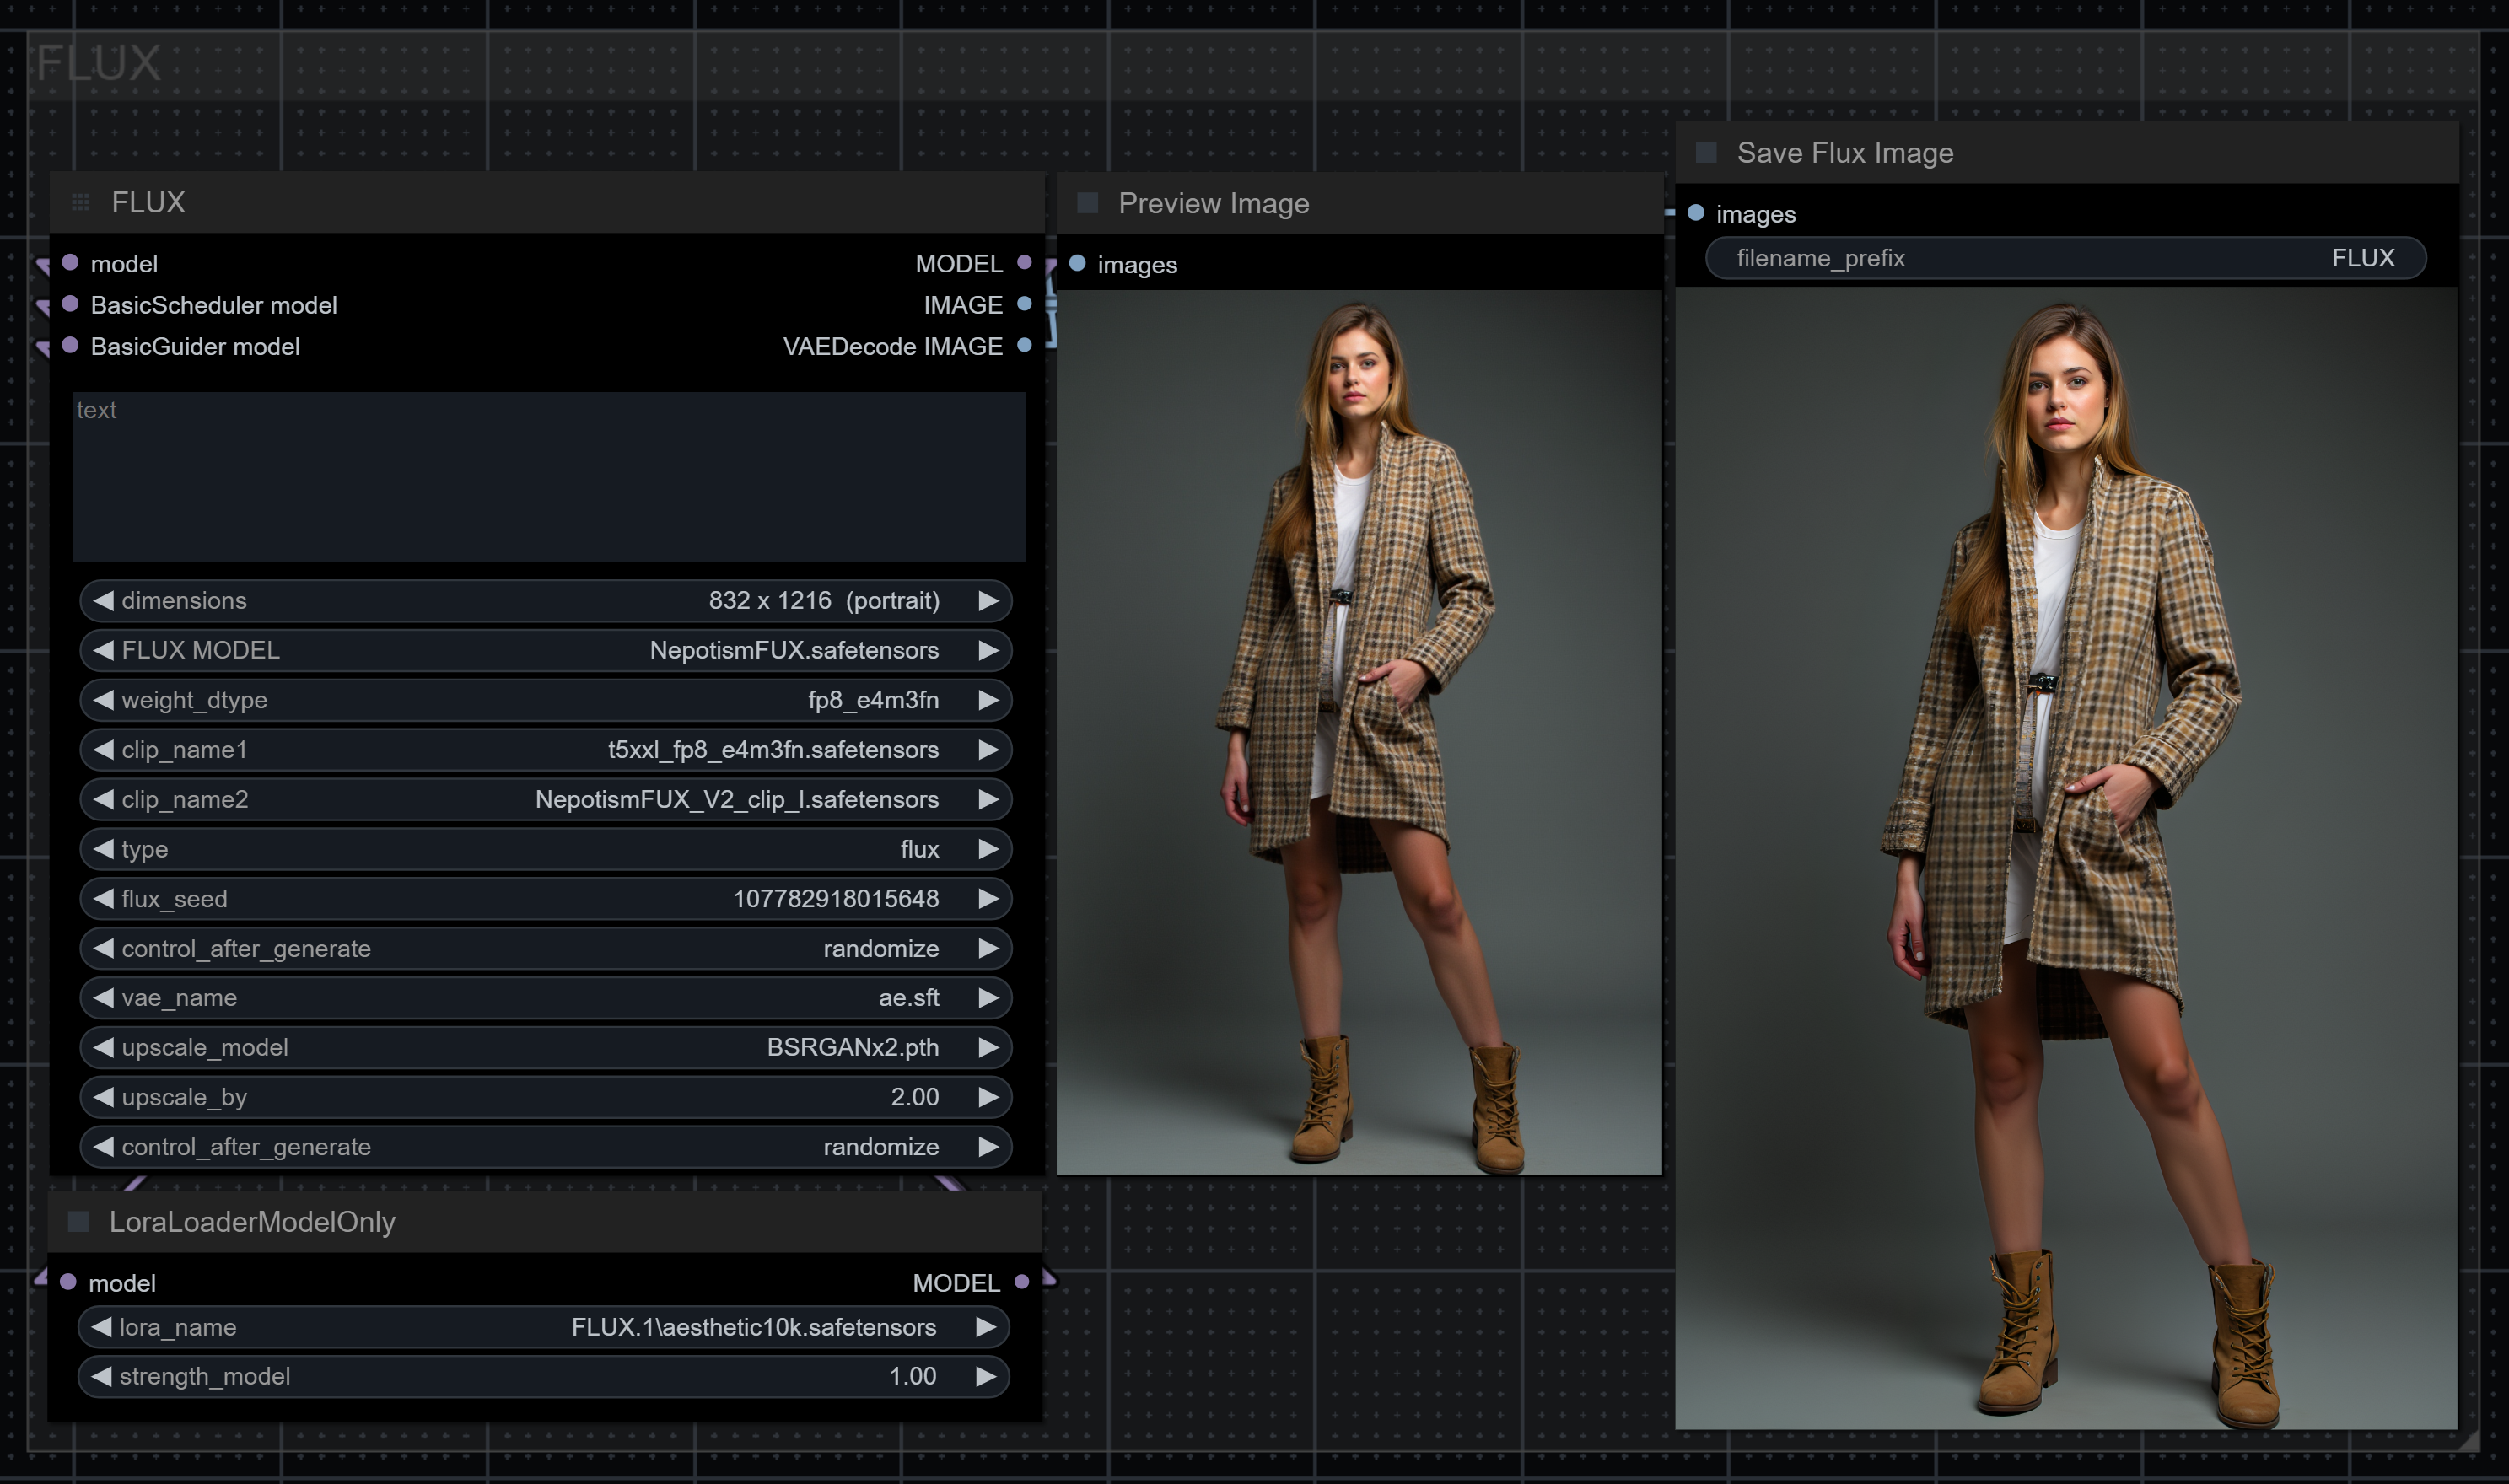Image resolution: width=2509 pixels, height=1484 pixels.
Task: Click the Preview Image images input port
Action: (x=1077, y=264)
